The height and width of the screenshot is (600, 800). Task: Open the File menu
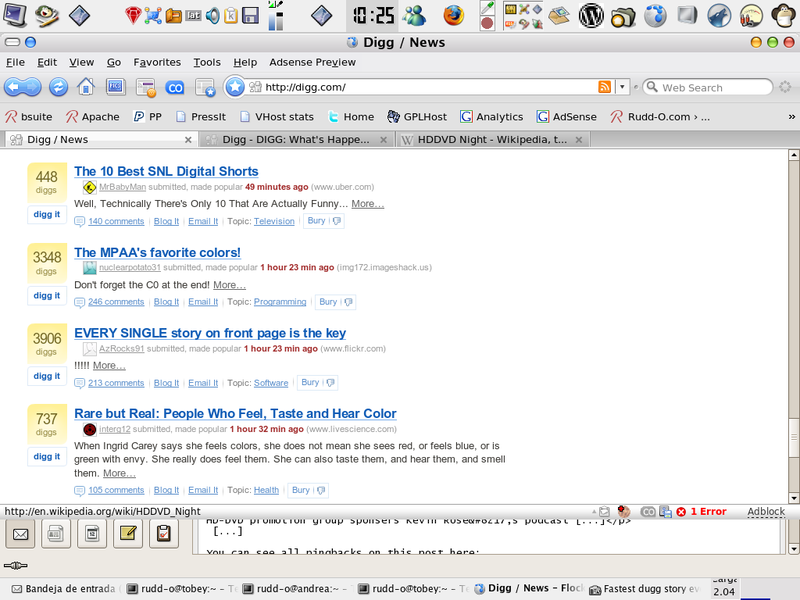pos(15,62)
